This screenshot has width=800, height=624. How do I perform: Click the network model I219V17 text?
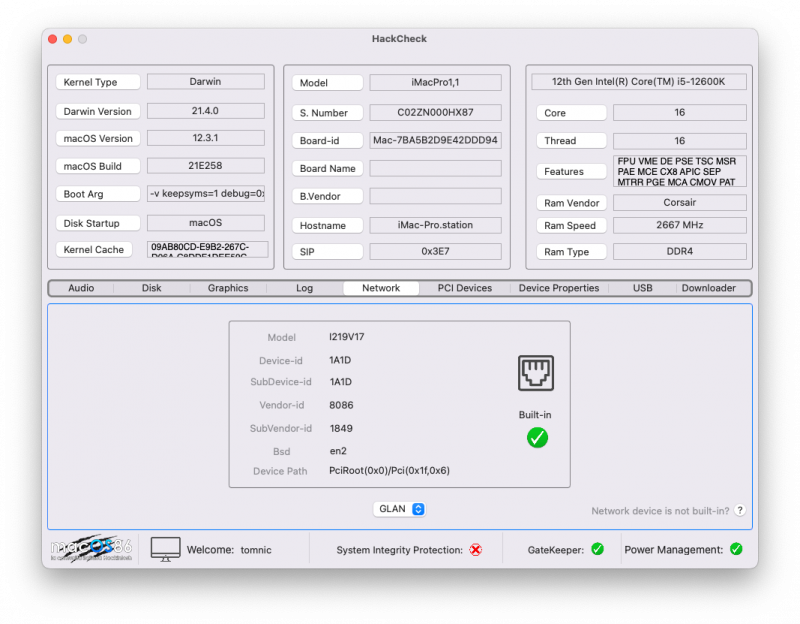(347, 337)
